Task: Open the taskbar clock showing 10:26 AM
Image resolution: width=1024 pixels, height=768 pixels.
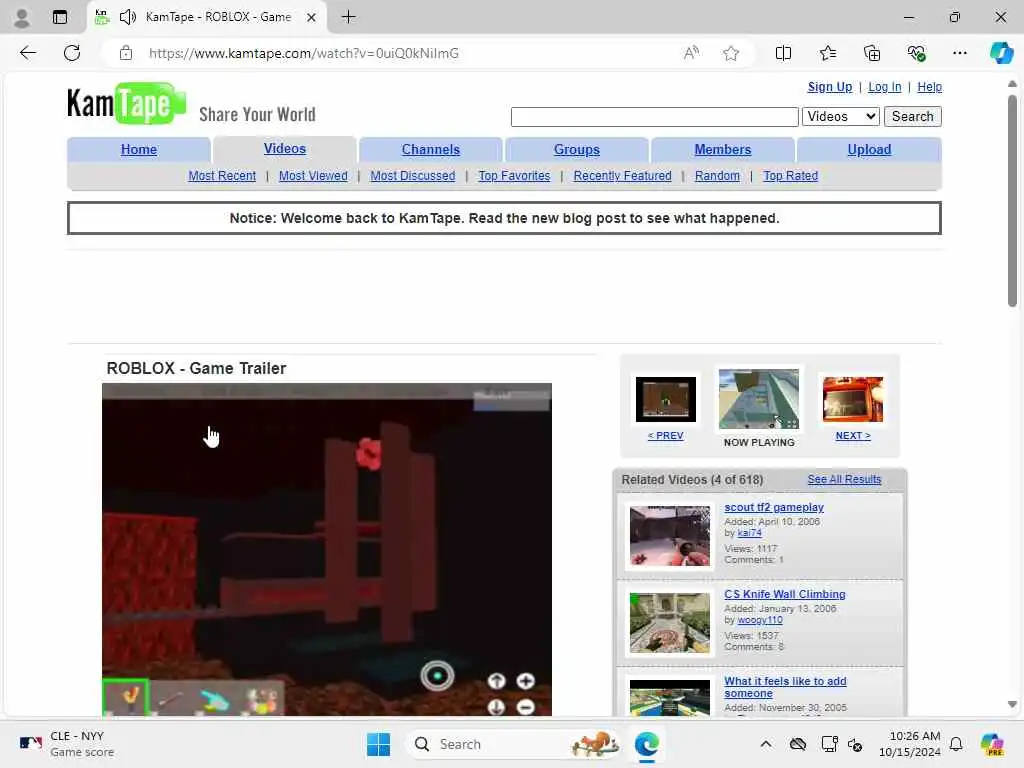Action: click(910, 744)
